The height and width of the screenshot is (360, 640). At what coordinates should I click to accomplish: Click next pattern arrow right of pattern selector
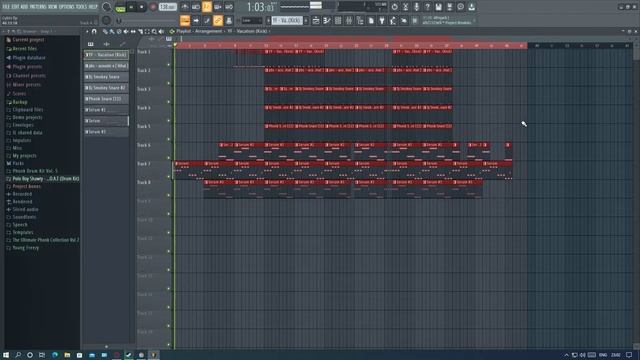coord(306,20)
